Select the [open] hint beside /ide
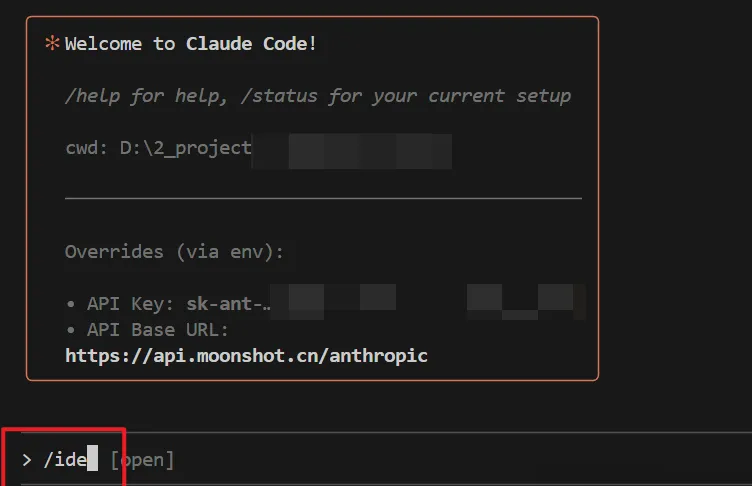Viewport: 752px width, 486px height. tap(142, 460)
